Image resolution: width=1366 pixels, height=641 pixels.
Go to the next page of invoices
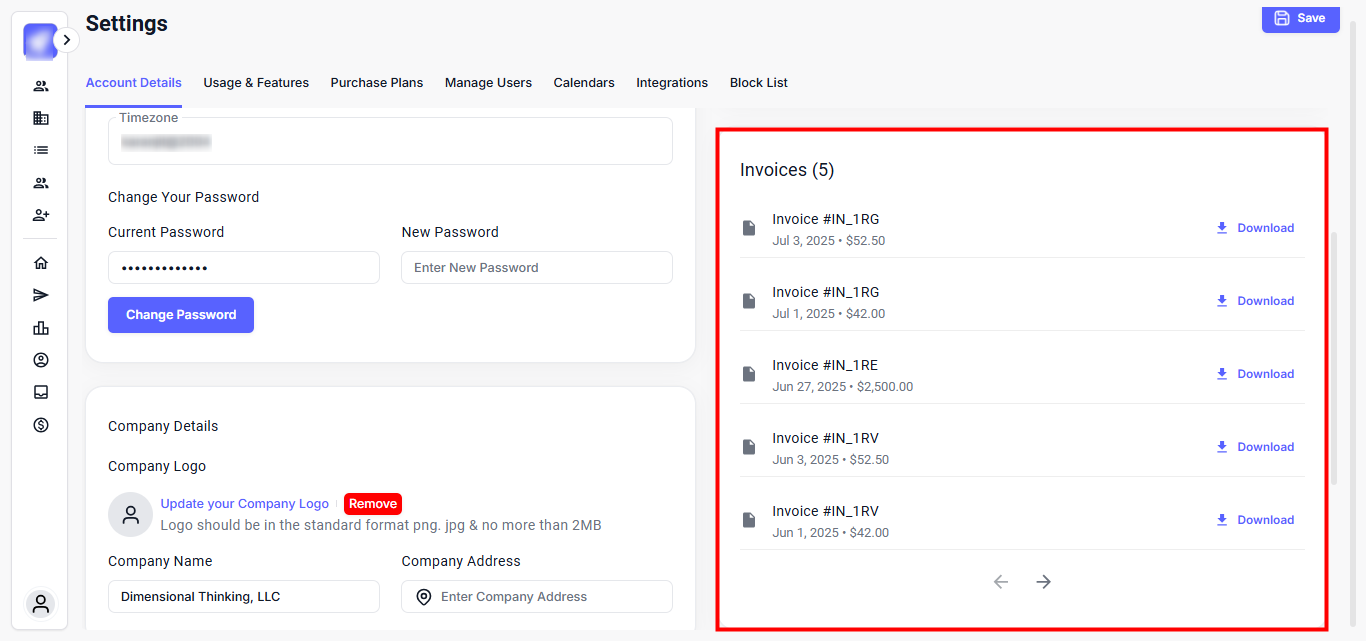point(1044,582)
